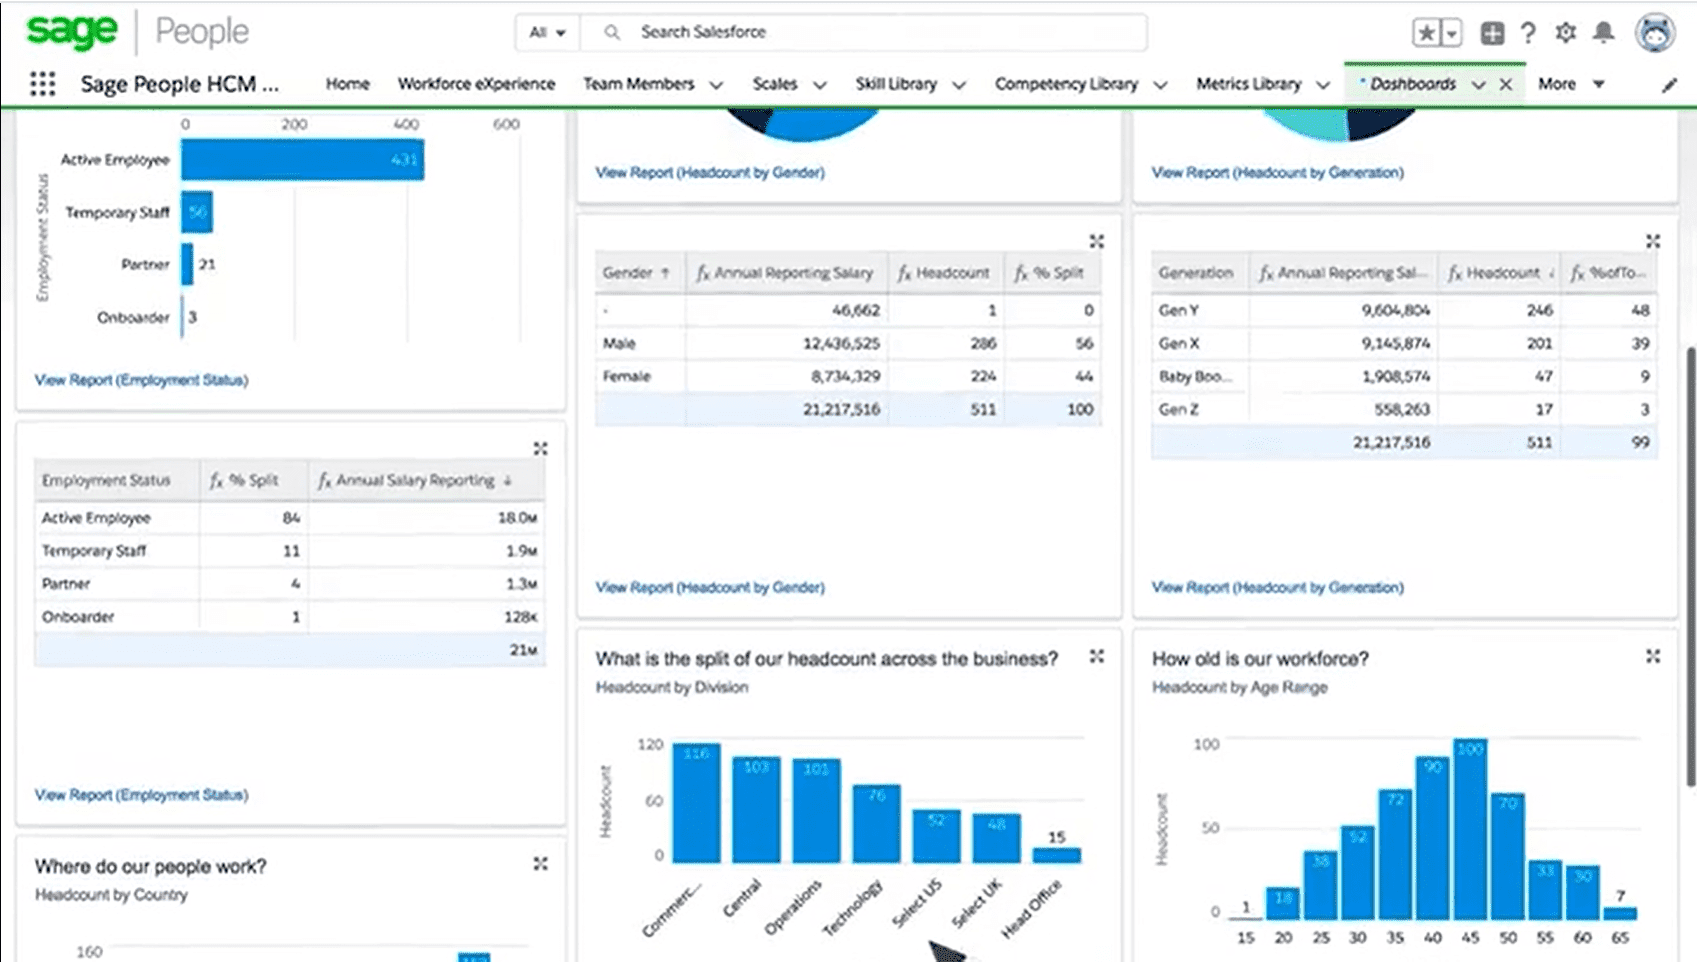Viewport: 1697px width, 962px height.
Task: Expand the Team Members tab dropdown
Action: pos(716,85)
